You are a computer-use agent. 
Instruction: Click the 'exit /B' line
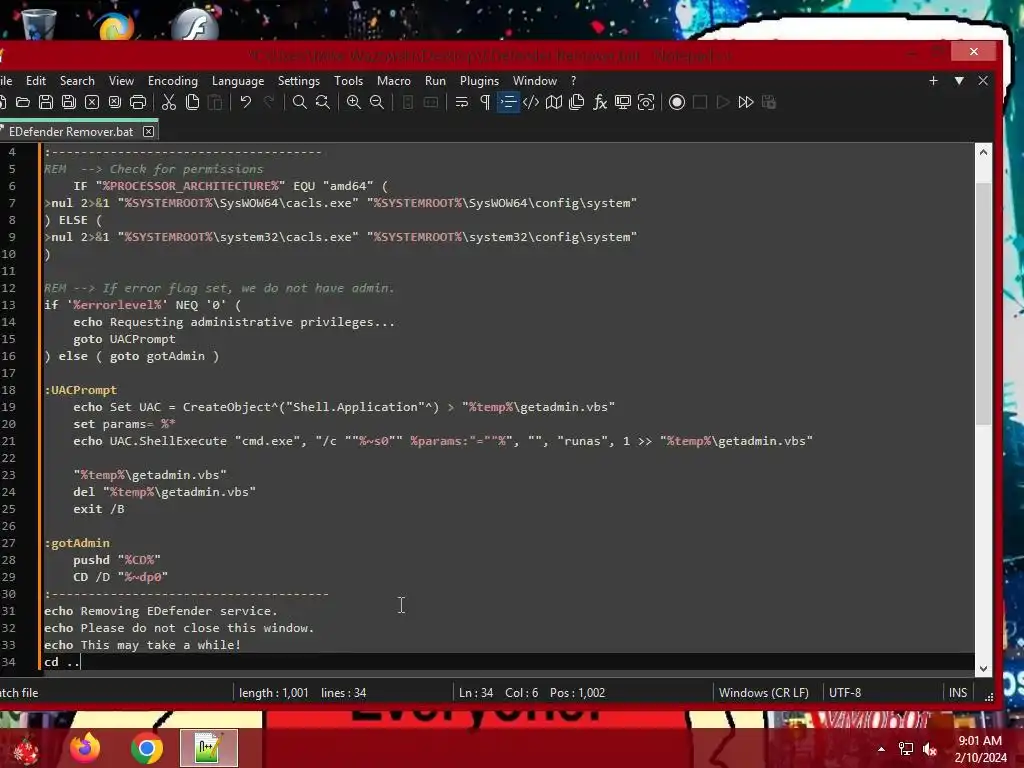[99, 509]
